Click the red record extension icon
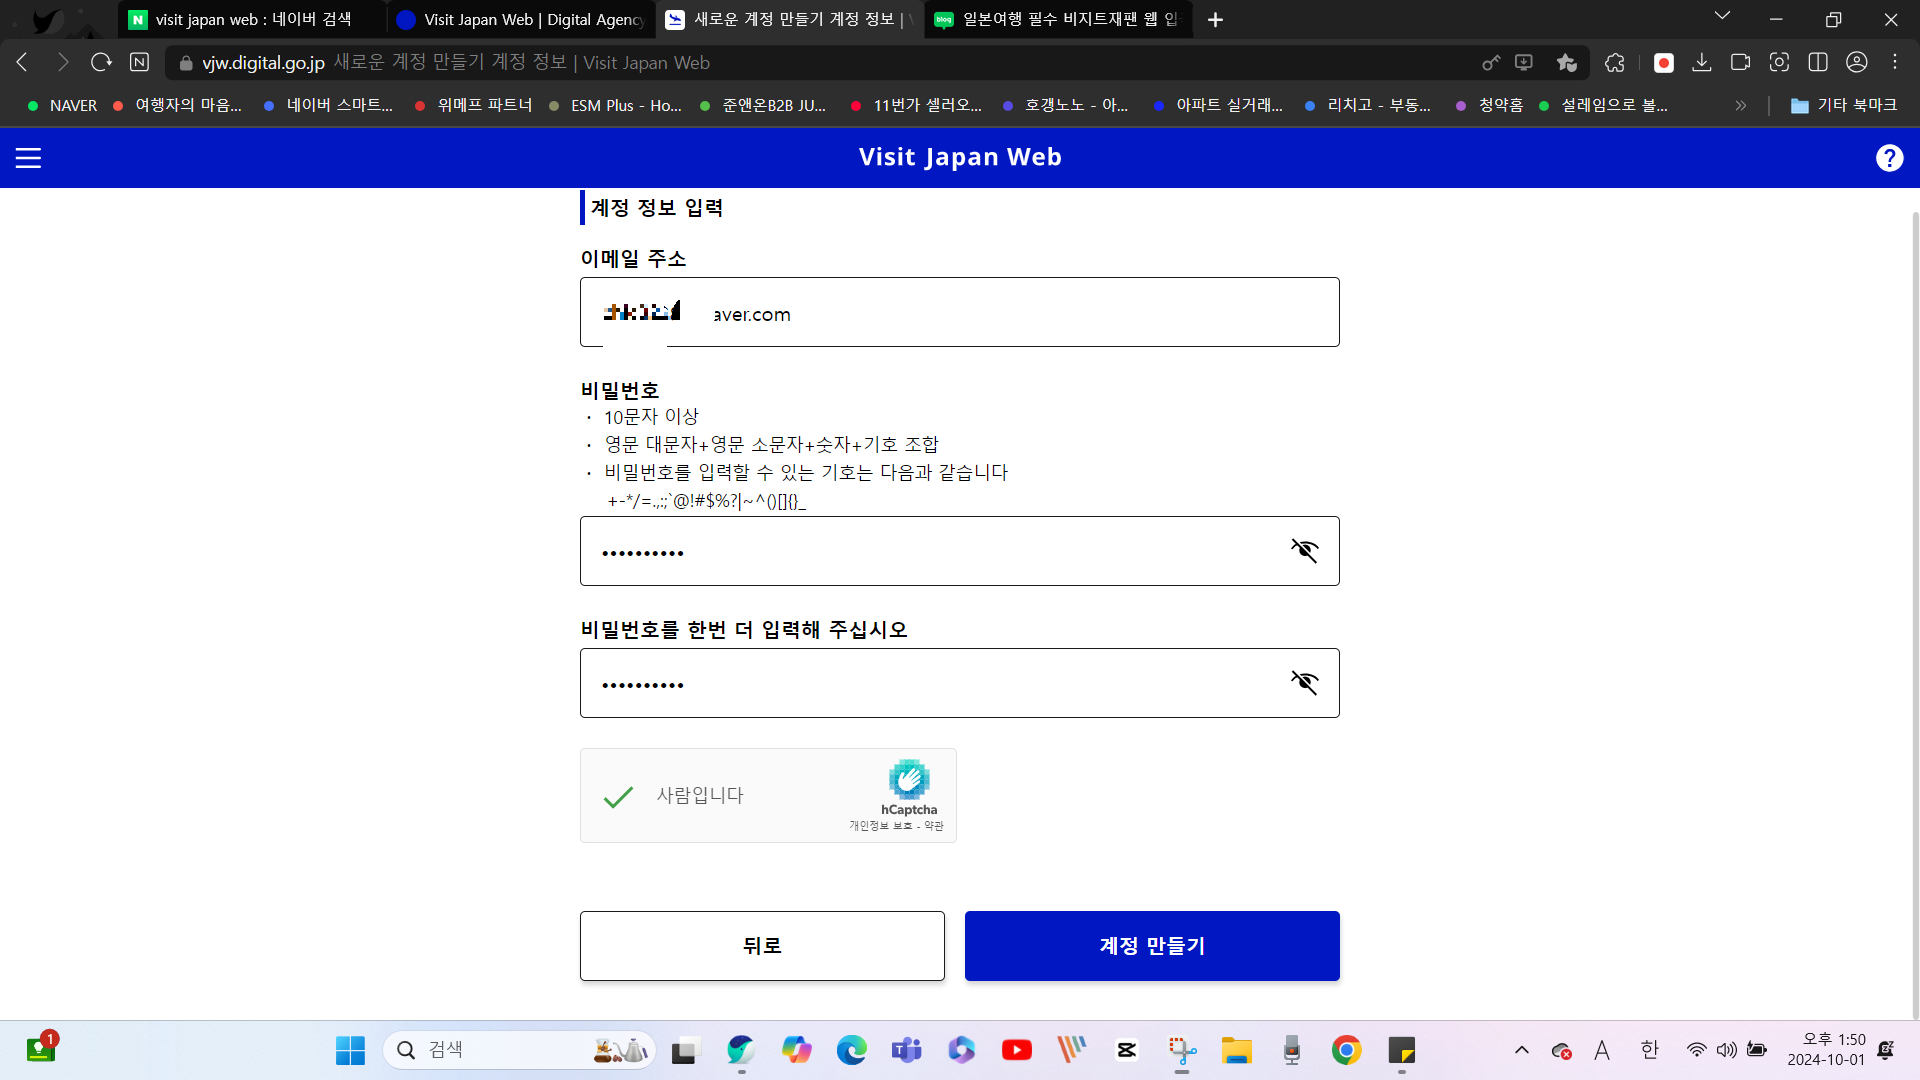The image size is (1920, 1080). point(1664,63)
